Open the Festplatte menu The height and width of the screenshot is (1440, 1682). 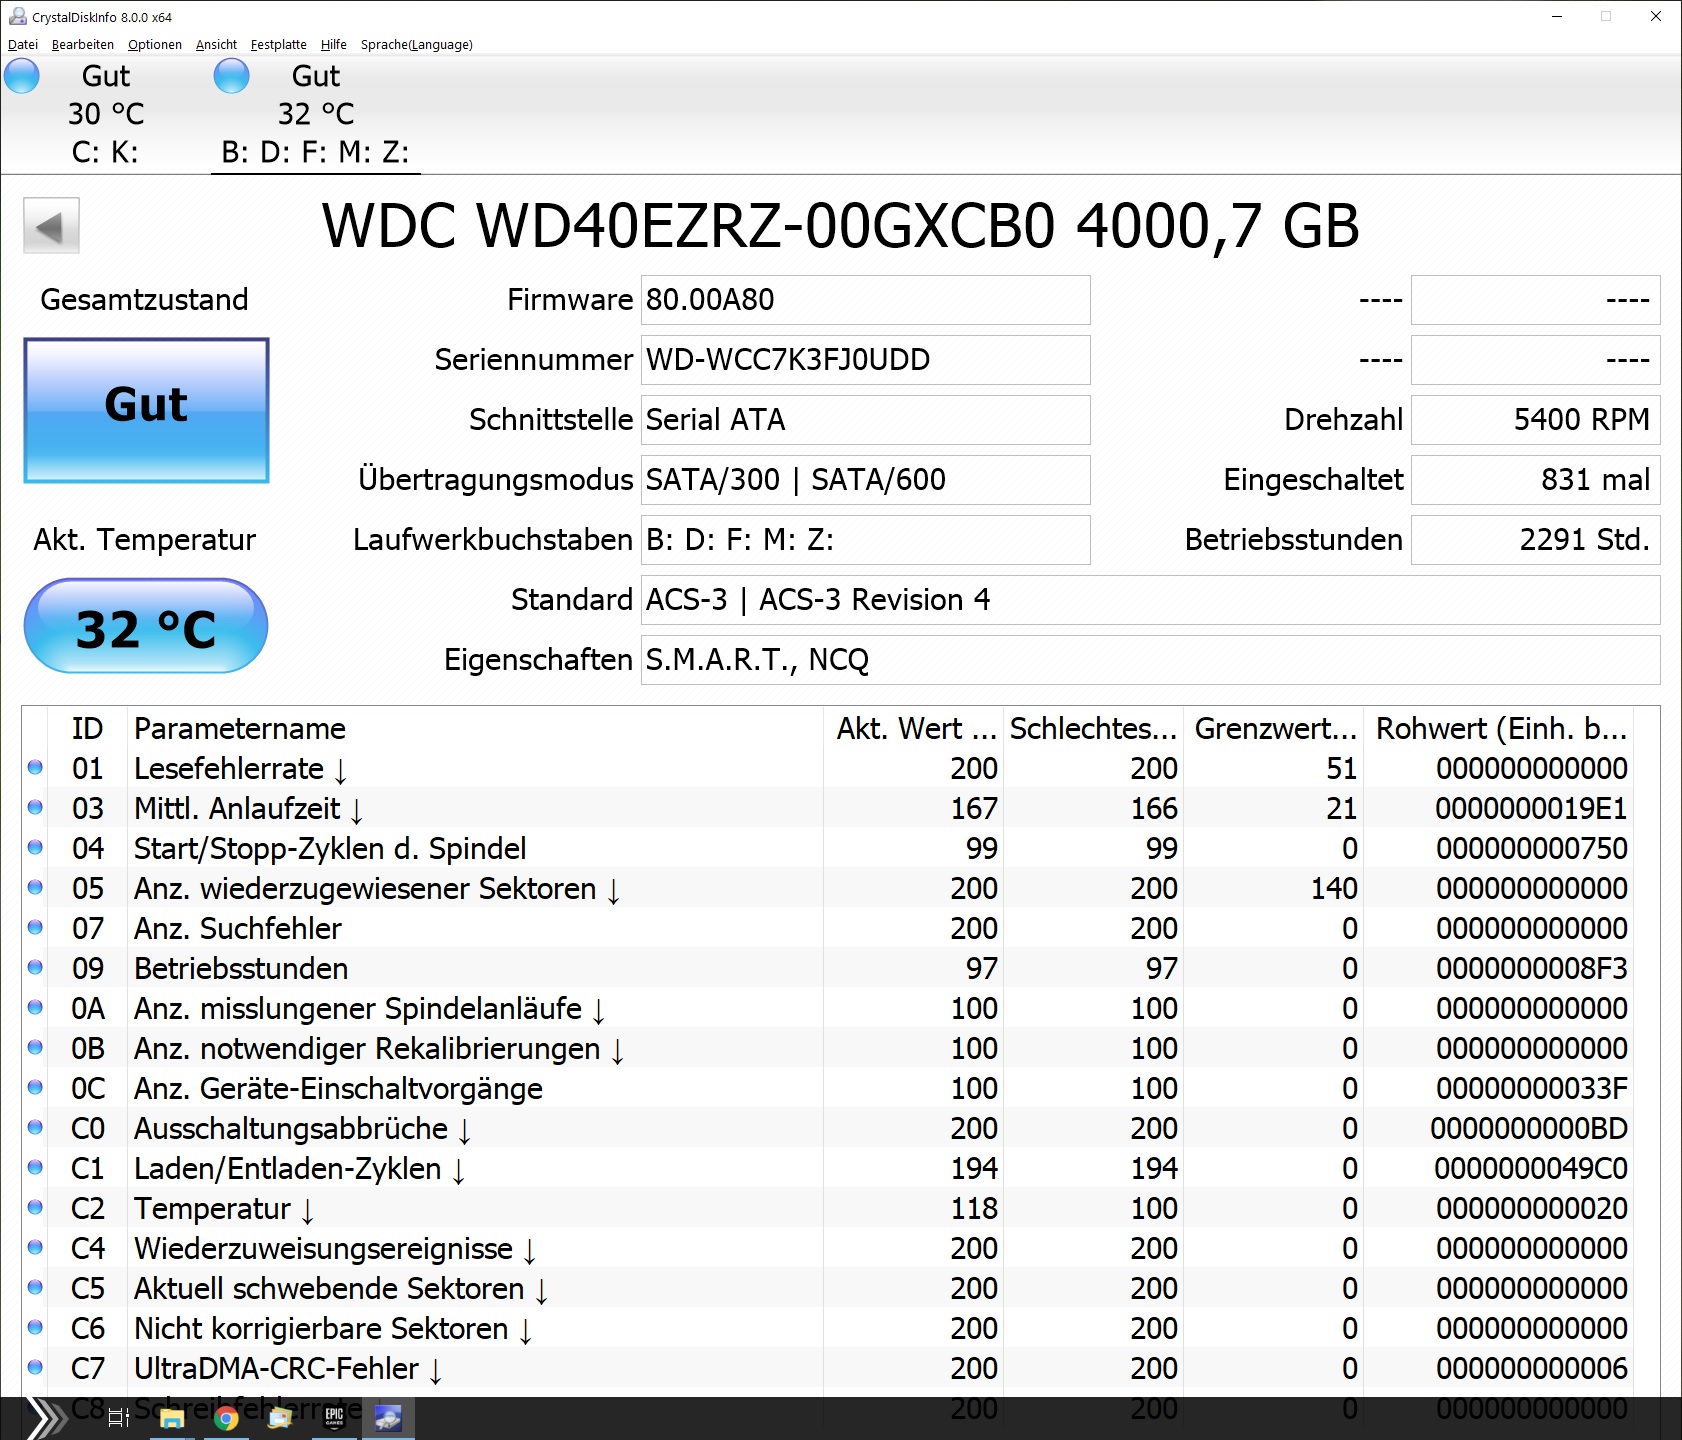(x=279, y=45)
